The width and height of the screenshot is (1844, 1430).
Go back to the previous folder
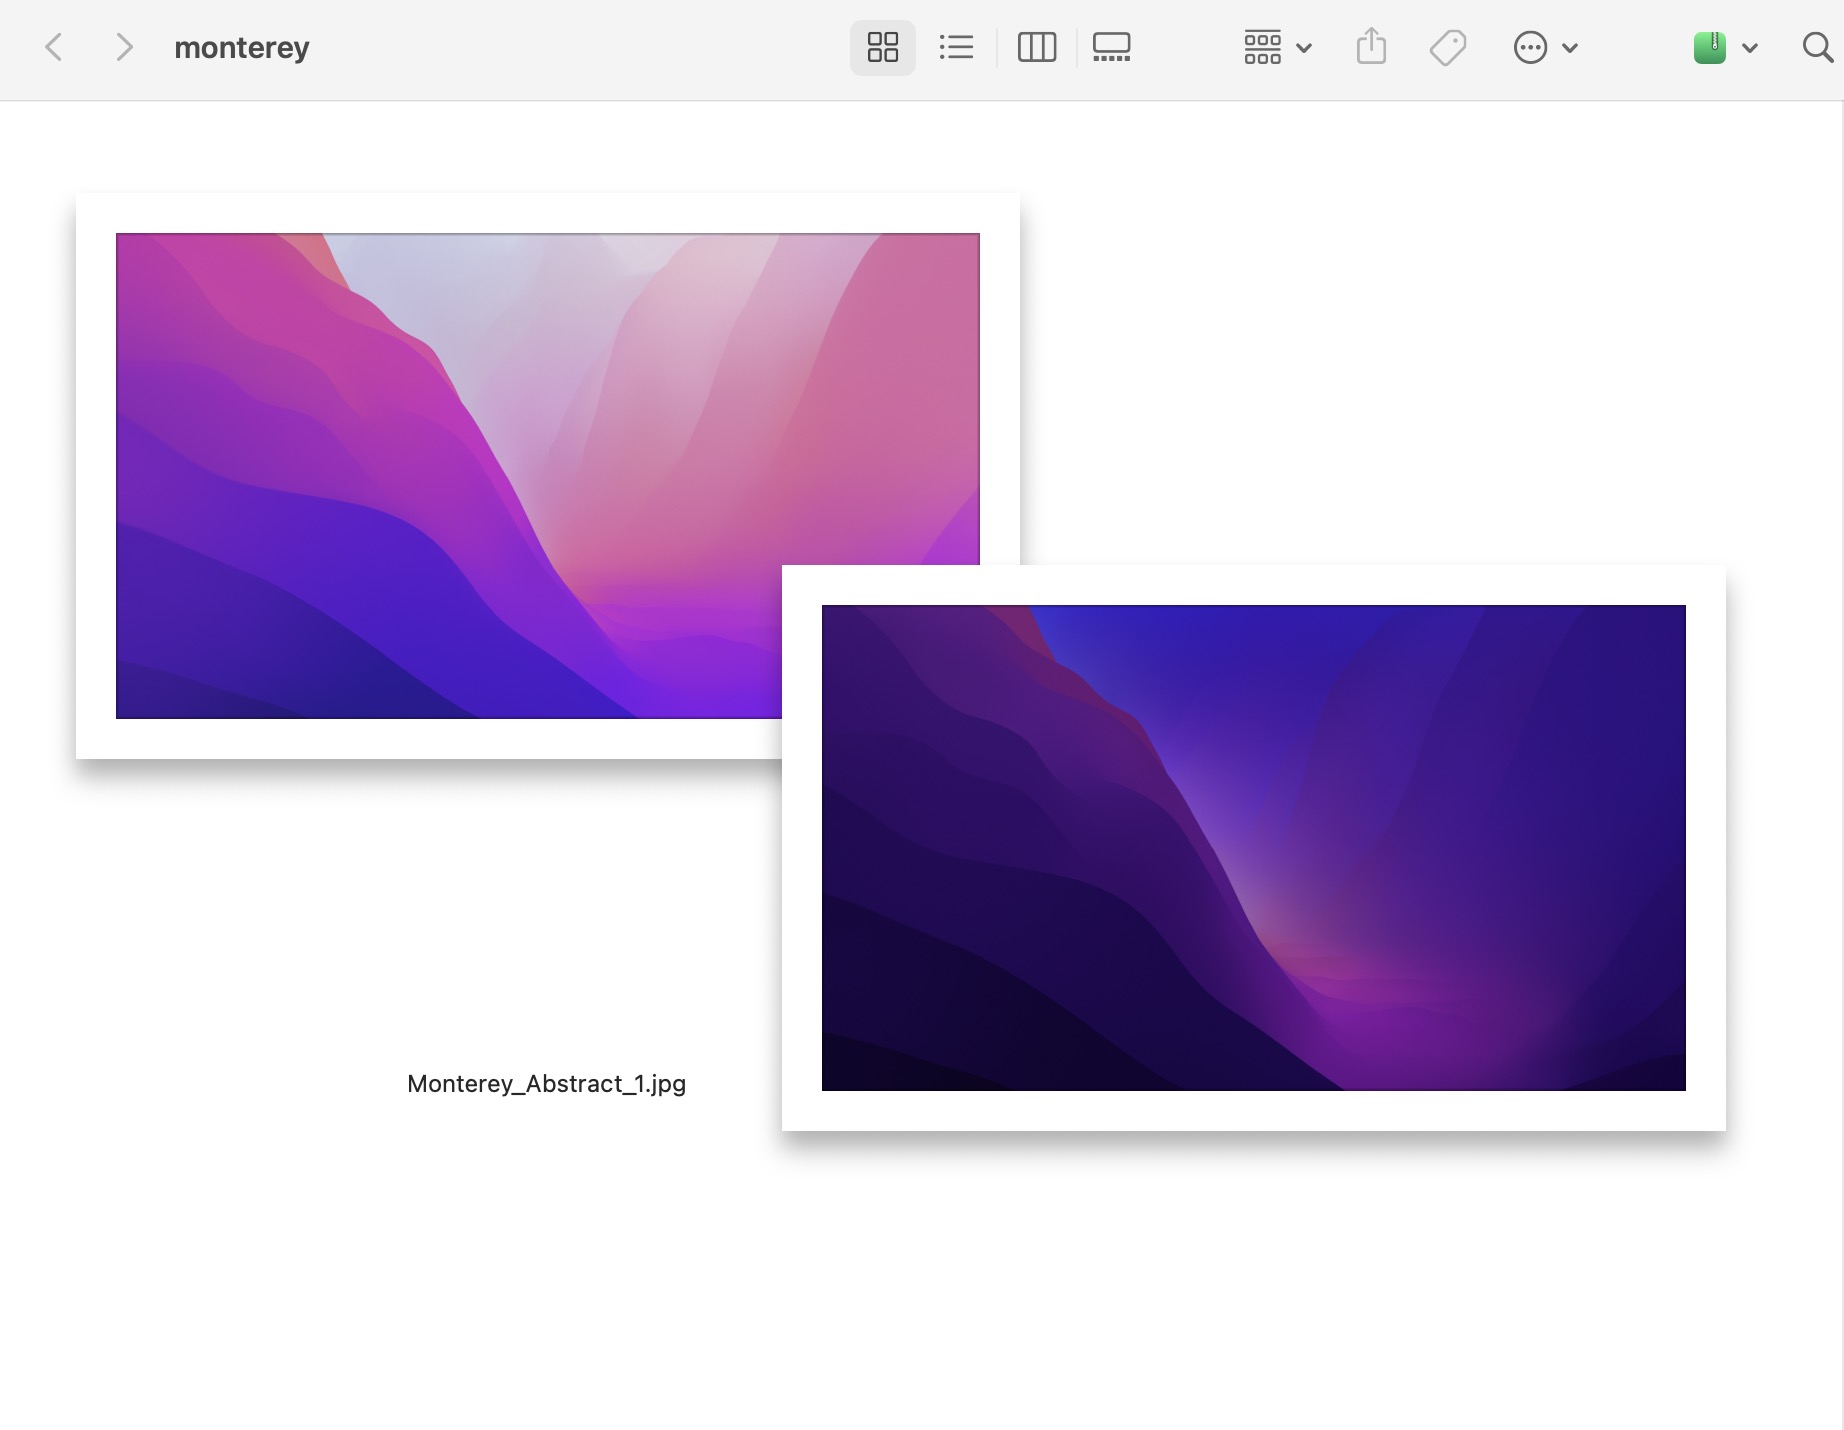point(54,47)
